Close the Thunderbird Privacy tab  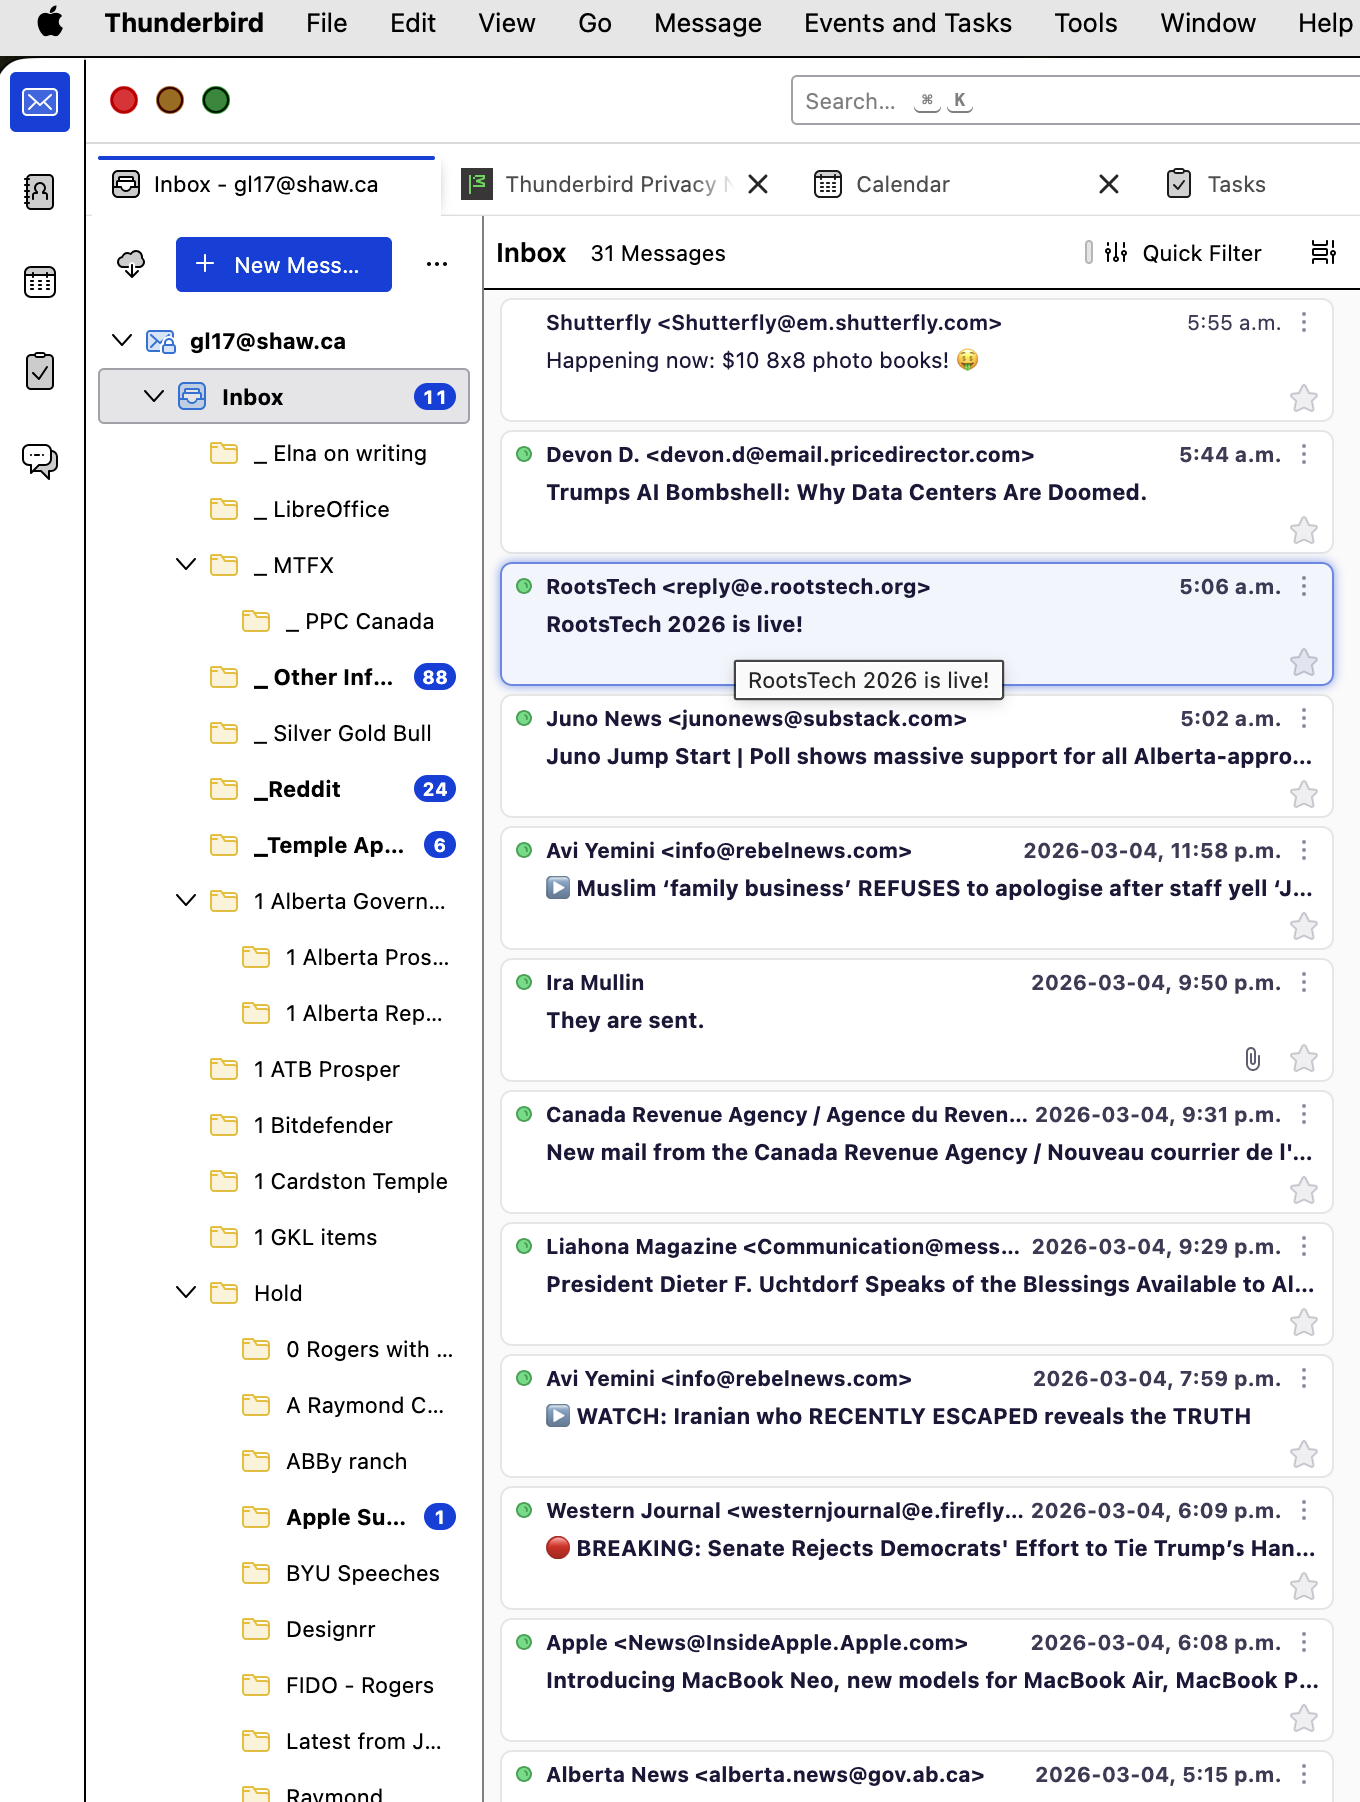point(758,184)
